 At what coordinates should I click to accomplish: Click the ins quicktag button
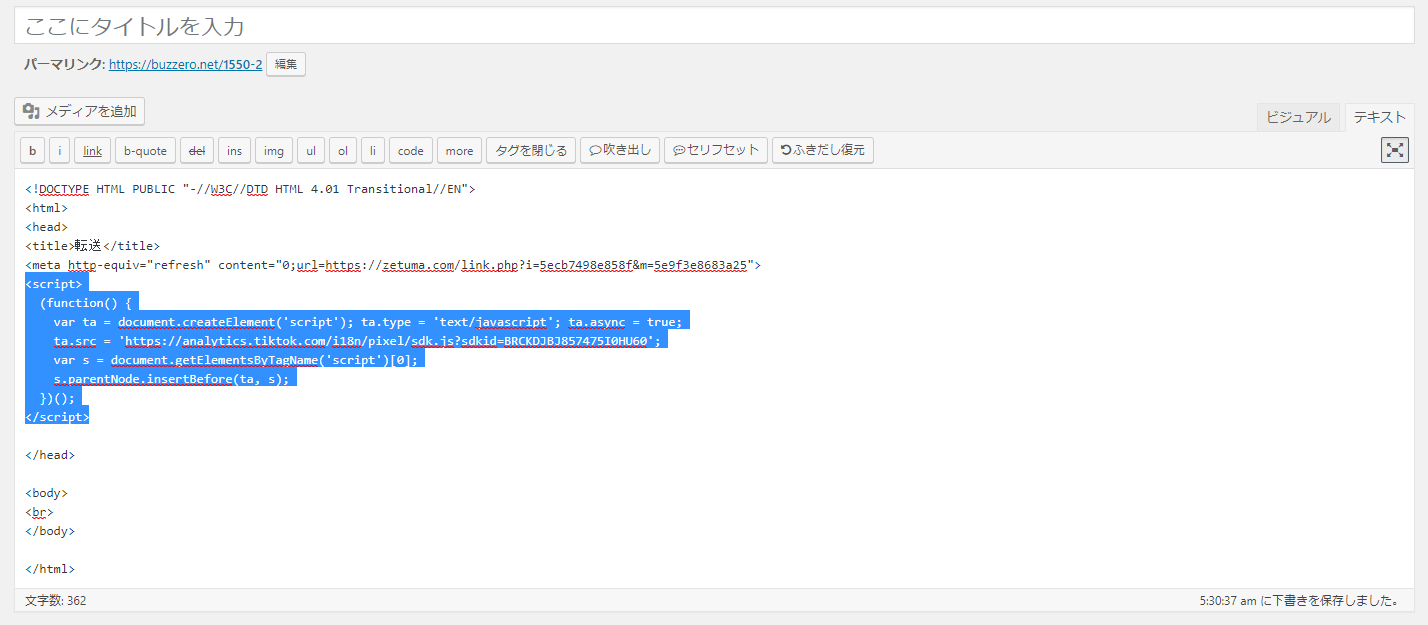tap(234, 151)
